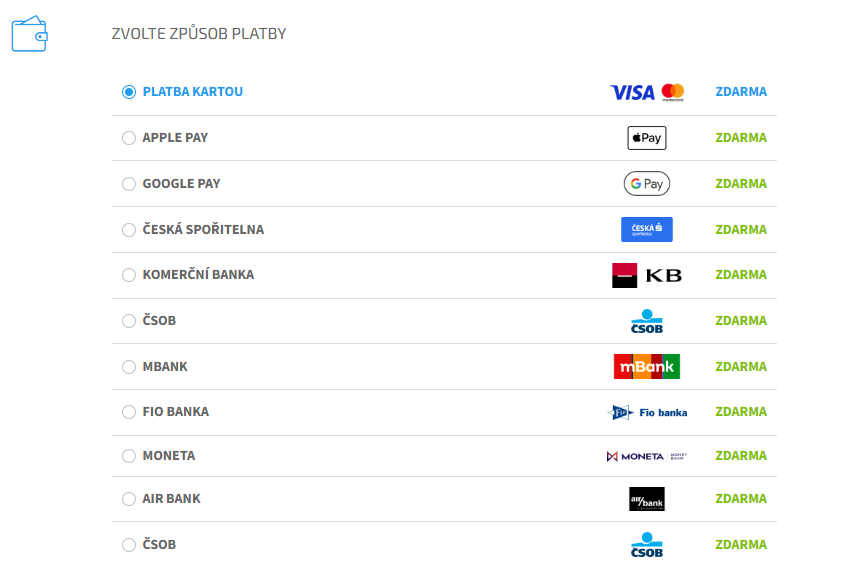This screenshot has width=841, height=574.
Task: Choose the Google Pay radio button
Action: [129, 184]
